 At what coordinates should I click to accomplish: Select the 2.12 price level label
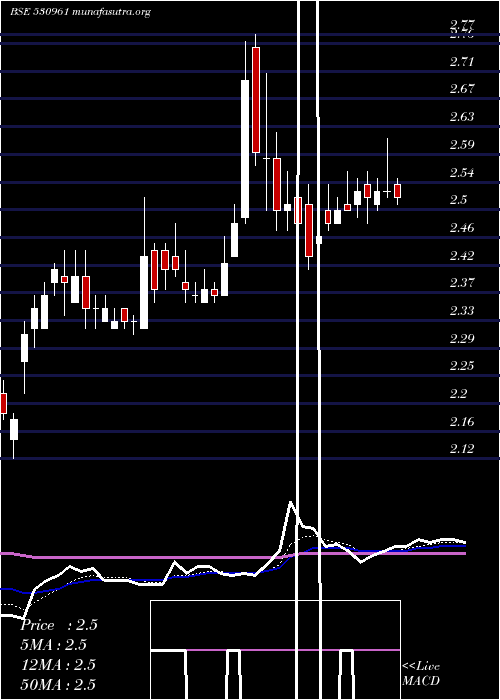(x=462, y=449)
